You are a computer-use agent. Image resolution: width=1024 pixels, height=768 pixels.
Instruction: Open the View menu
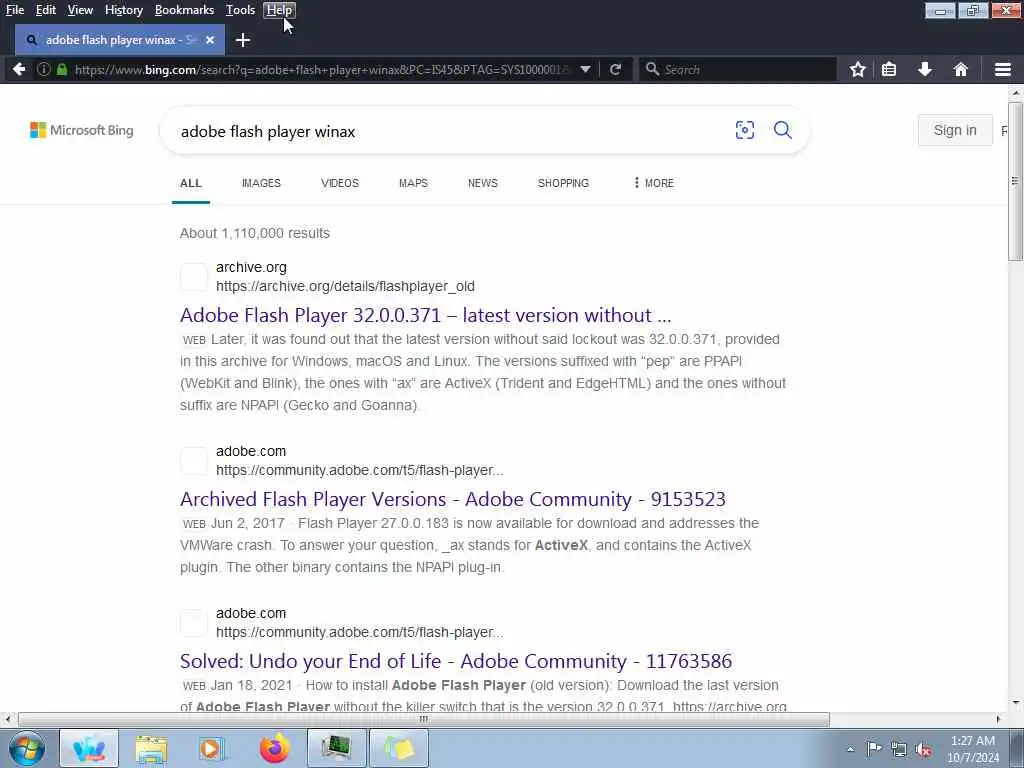(80, 10)
